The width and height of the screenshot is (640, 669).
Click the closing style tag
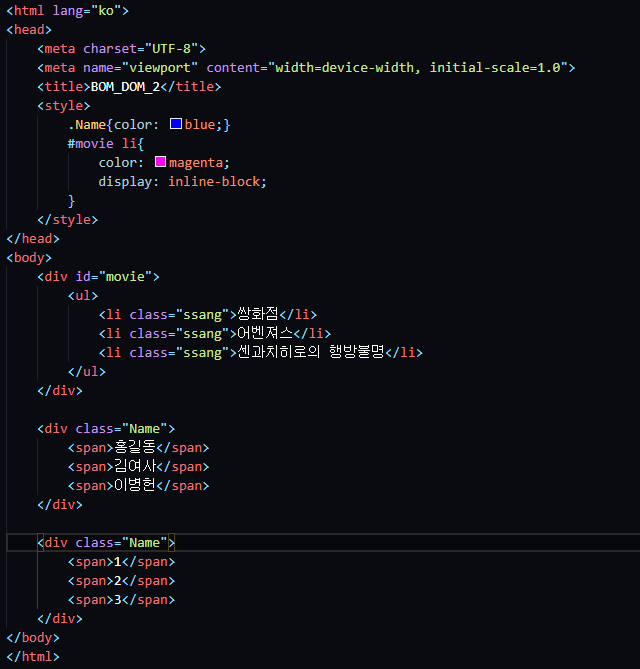[x=67, y=220]
